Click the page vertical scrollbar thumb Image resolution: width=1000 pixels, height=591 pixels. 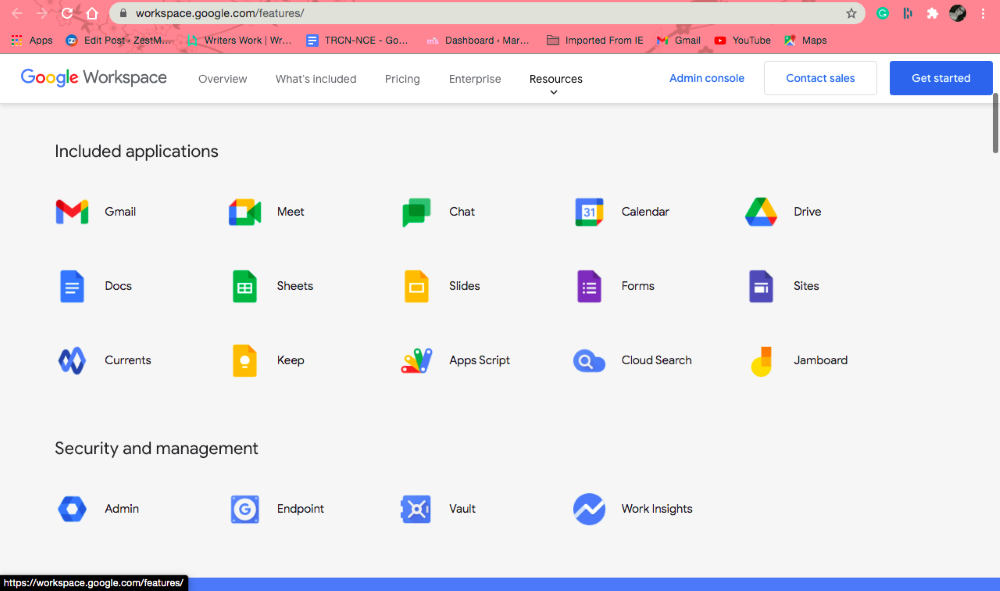995,123
